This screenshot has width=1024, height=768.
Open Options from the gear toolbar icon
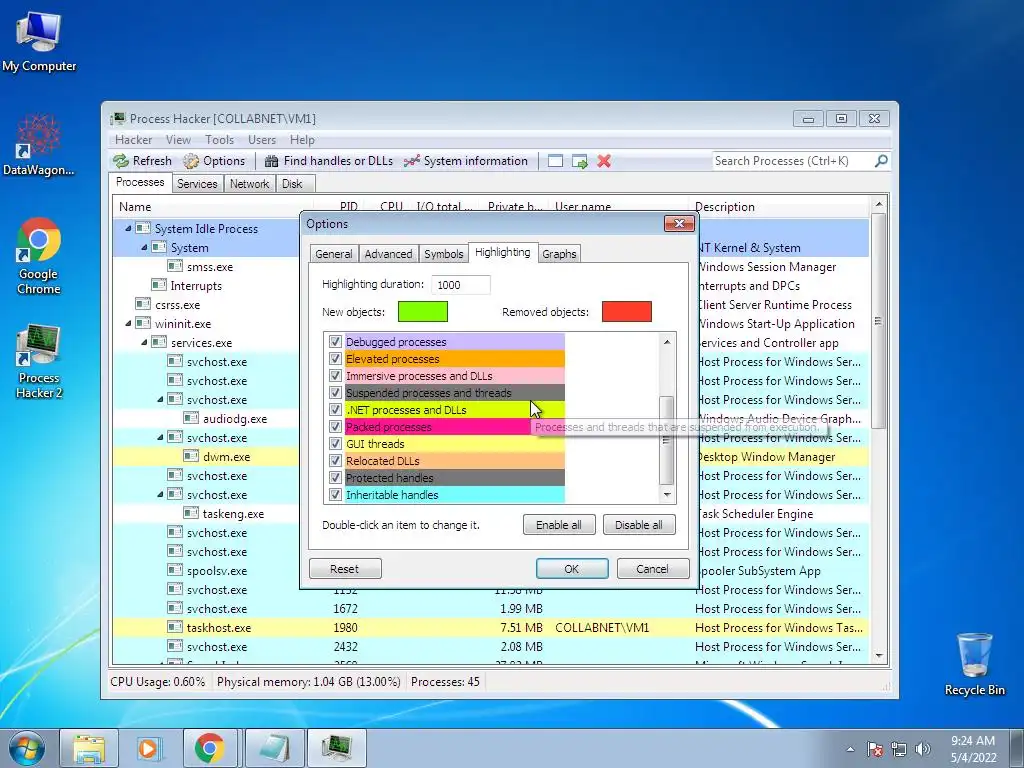[191, 161]
